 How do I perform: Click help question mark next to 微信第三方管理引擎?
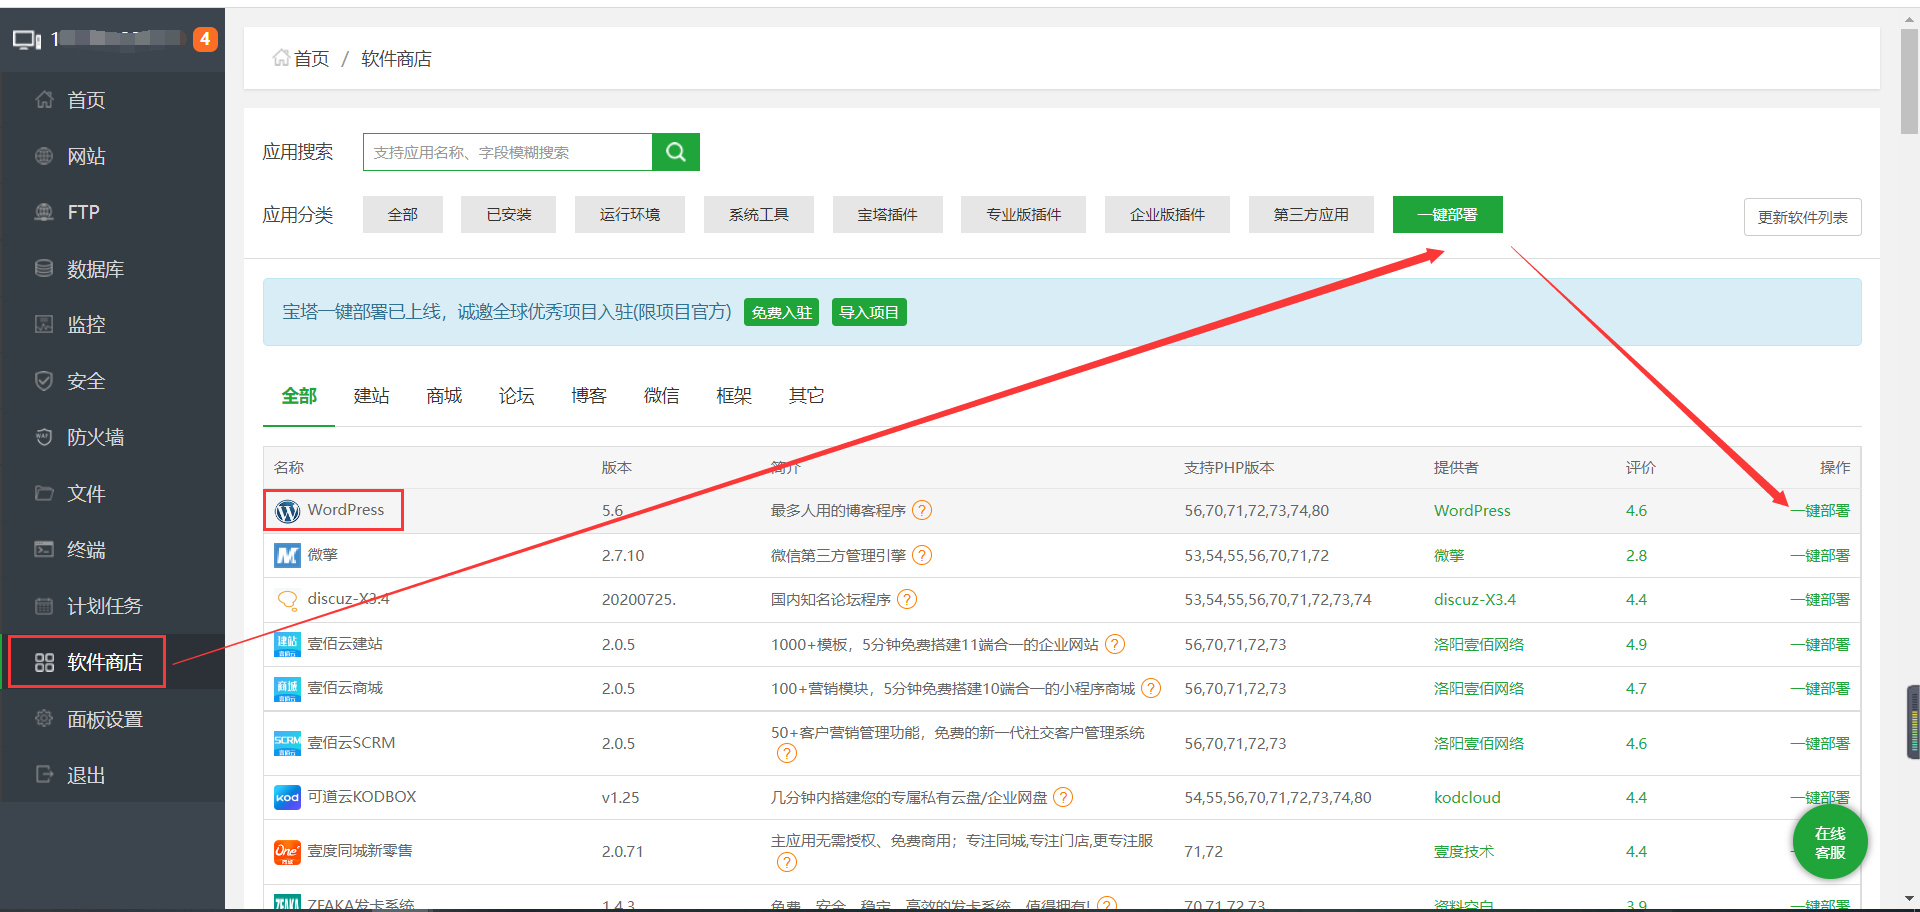coord(922,555)
